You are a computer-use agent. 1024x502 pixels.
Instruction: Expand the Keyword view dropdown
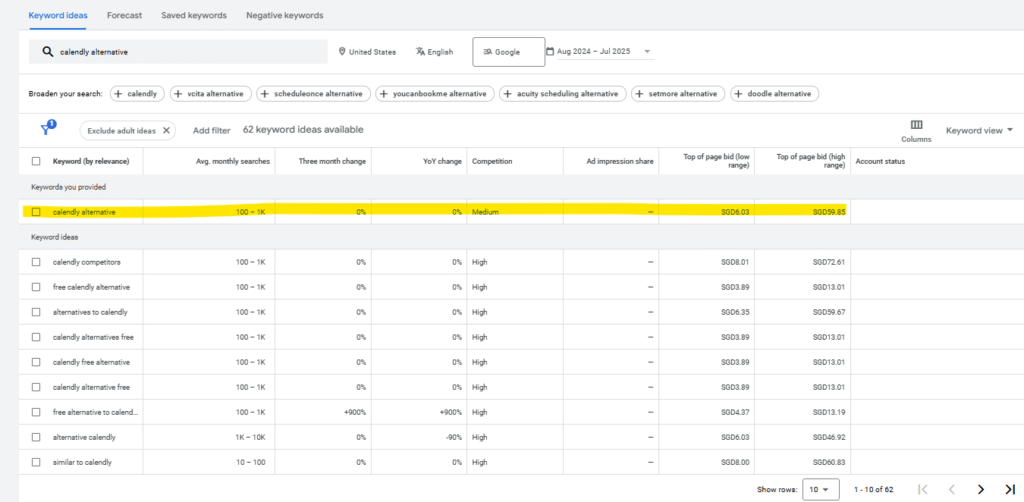point(979,130)
